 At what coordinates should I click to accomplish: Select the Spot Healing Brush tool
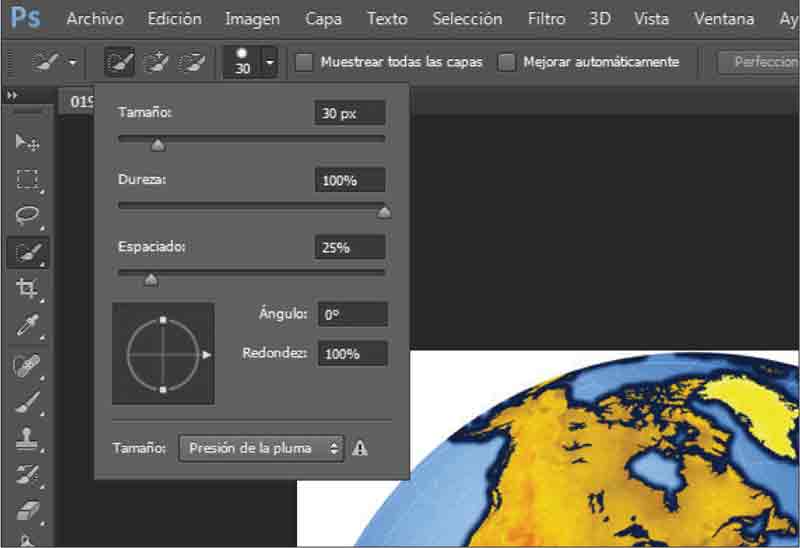[27, 365]
